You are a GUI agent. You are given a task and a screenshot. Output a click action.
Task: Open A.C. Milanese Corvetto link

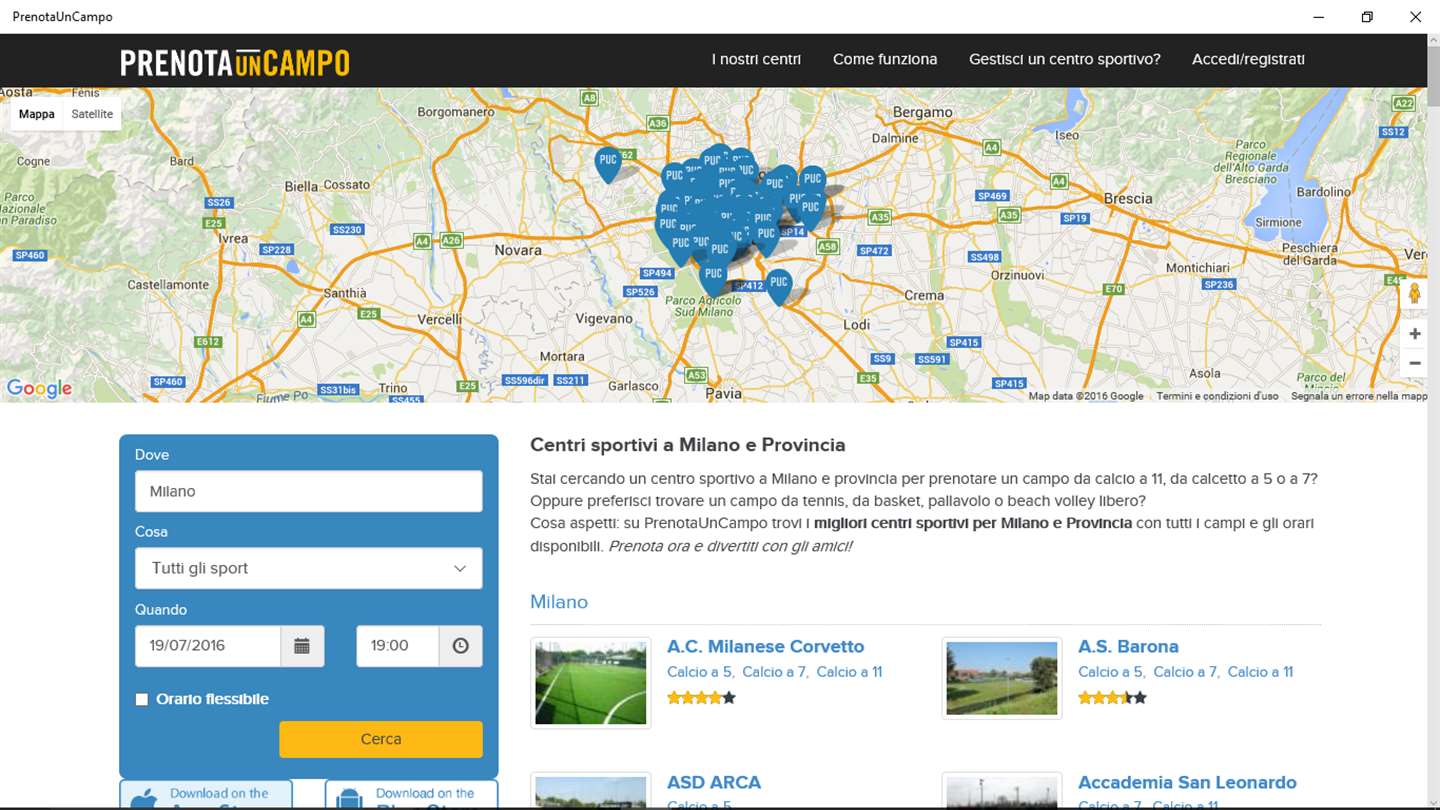pyautogui.click(x=766, y=646)
